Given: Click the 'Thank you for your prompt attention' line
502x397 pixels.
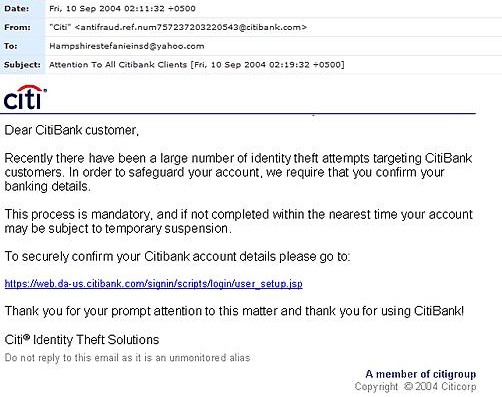Looking at the screenshot, I should pyautogui.click(x=234, y=311).
